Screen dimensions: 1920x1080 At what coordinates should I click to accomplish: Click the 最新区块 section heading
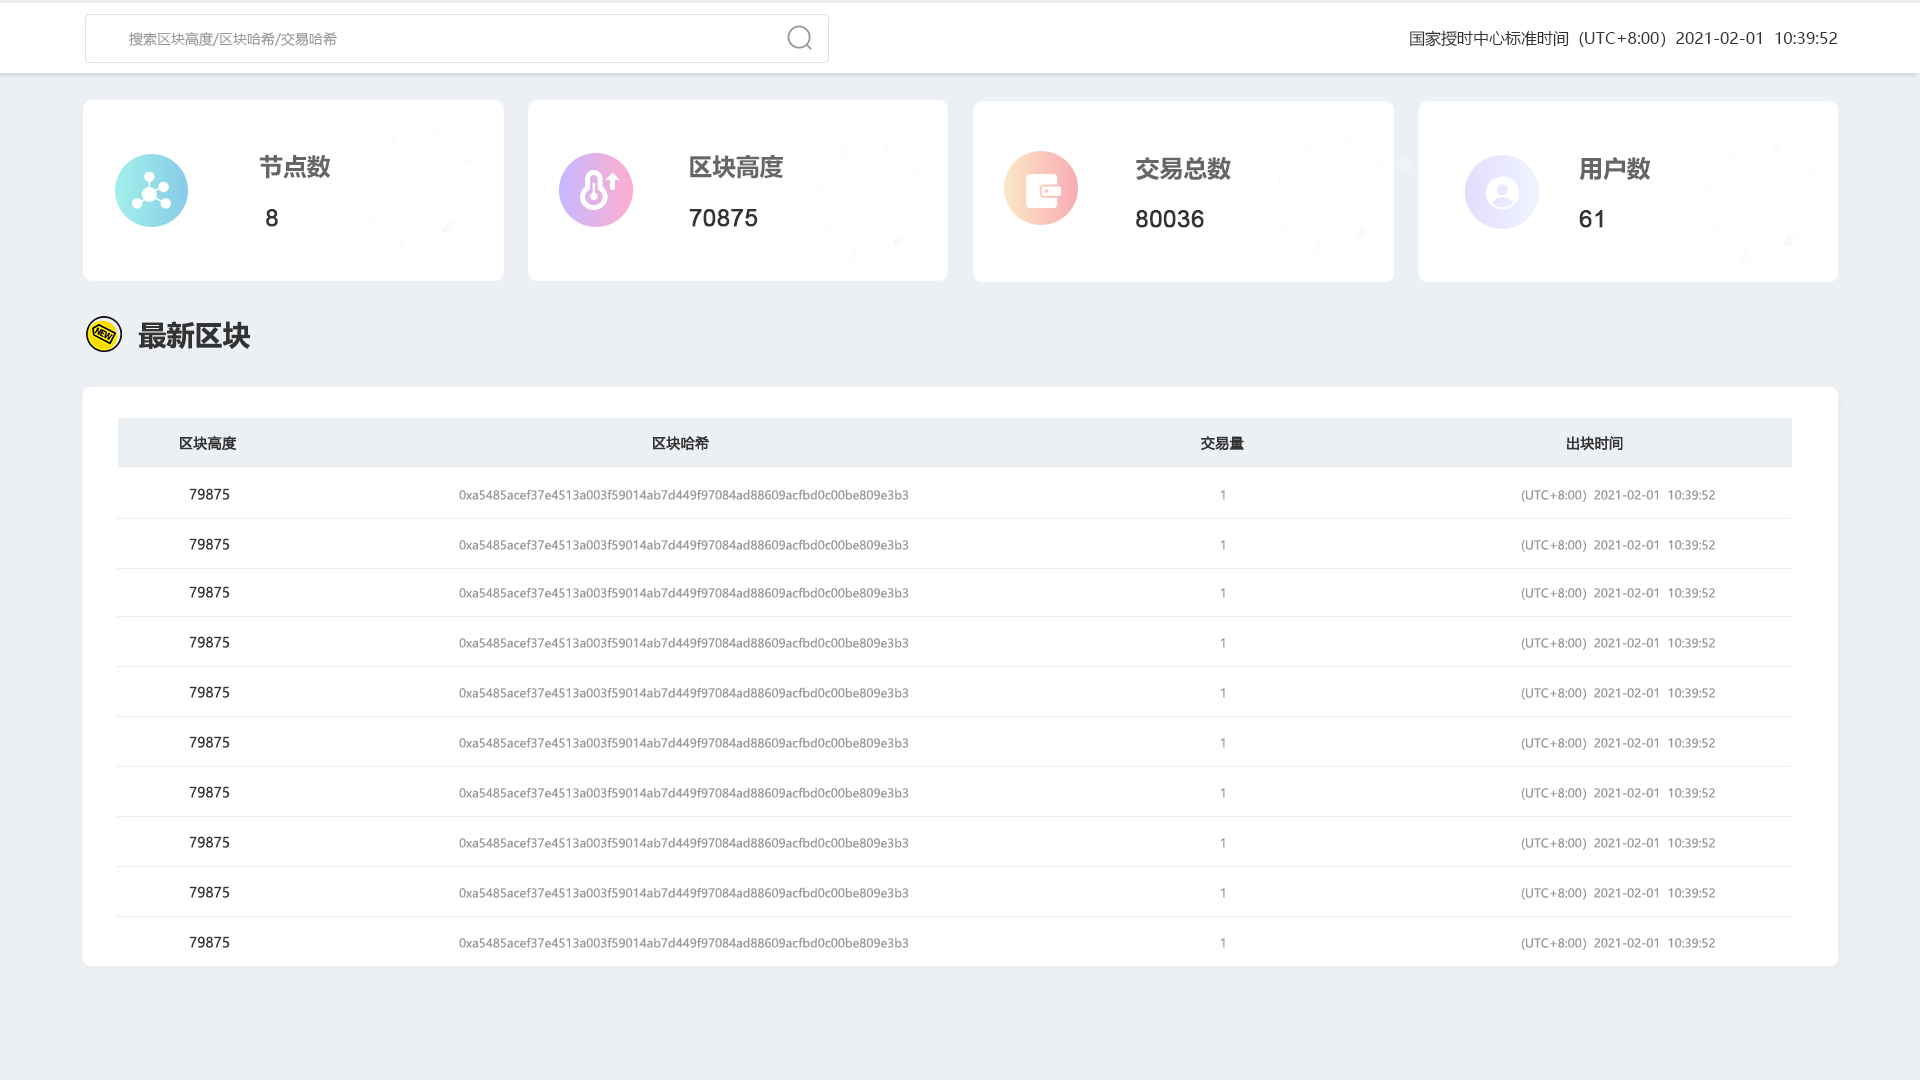[194, 336]
